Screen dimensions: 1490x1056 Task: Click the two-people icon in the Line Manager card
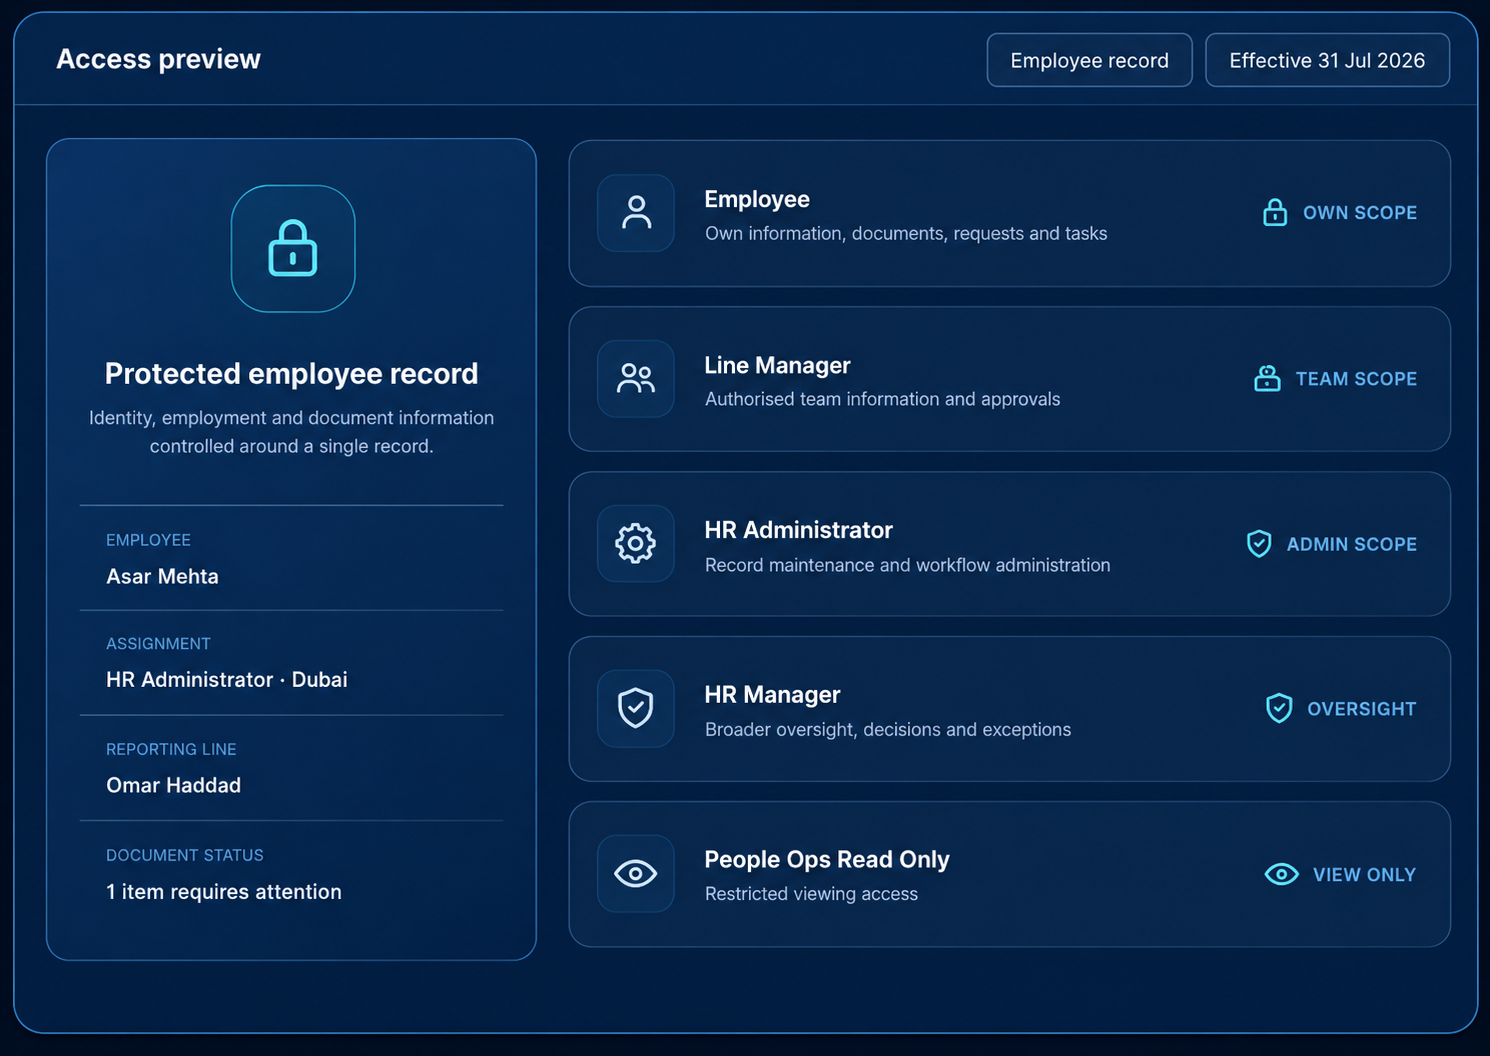pyautogui.click(x=636, y=378)
